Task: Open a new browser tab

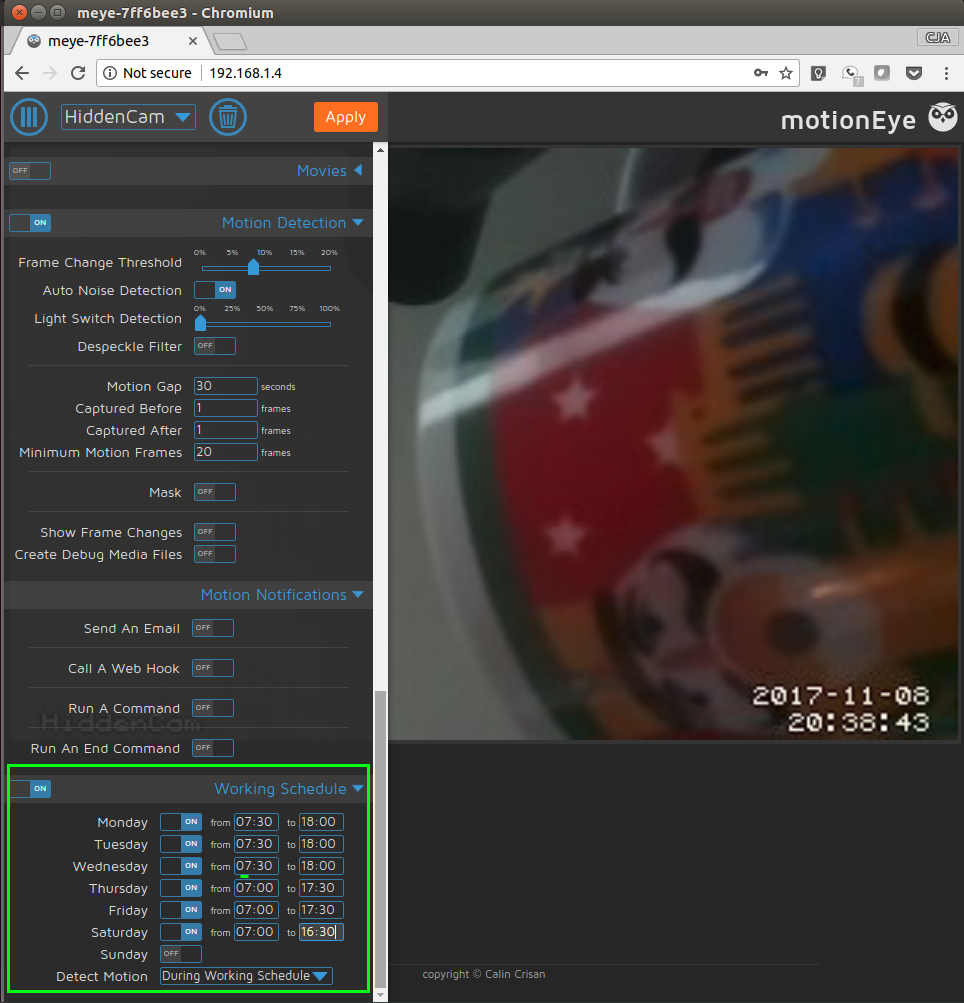Action: (x=230, y=42)
